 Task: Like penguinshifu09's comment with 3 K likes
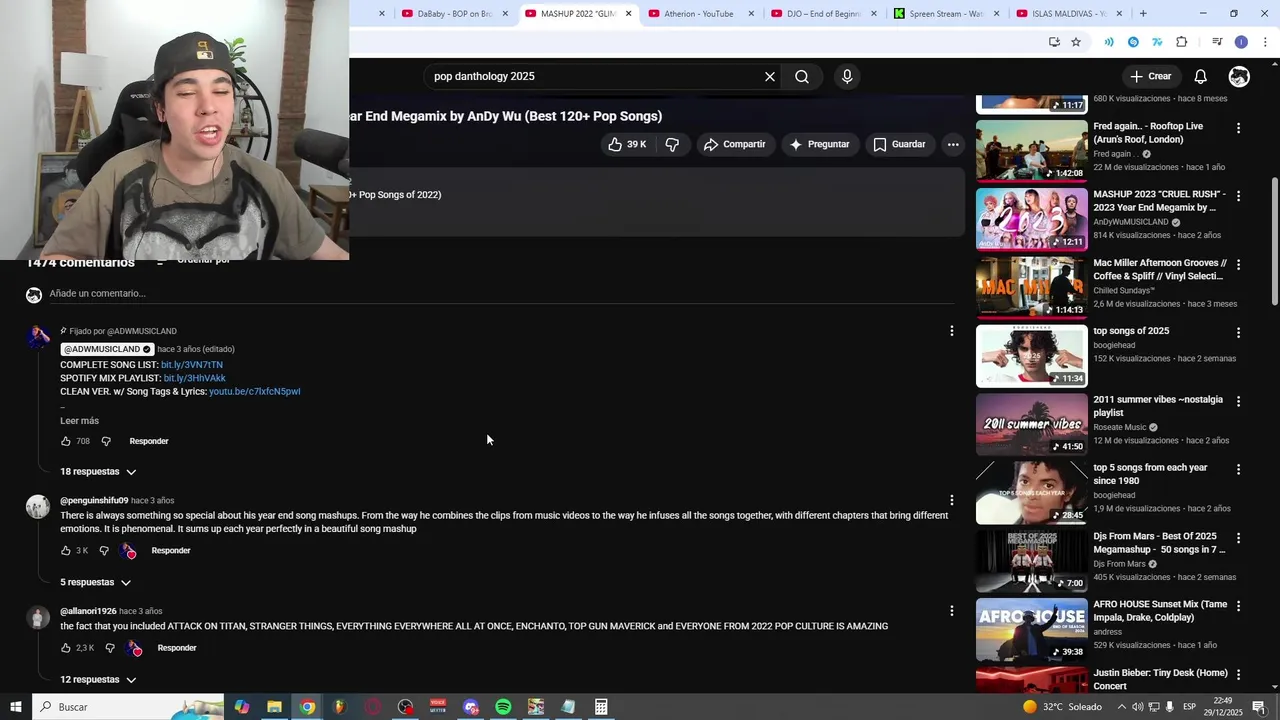click(x=66, y=551)
